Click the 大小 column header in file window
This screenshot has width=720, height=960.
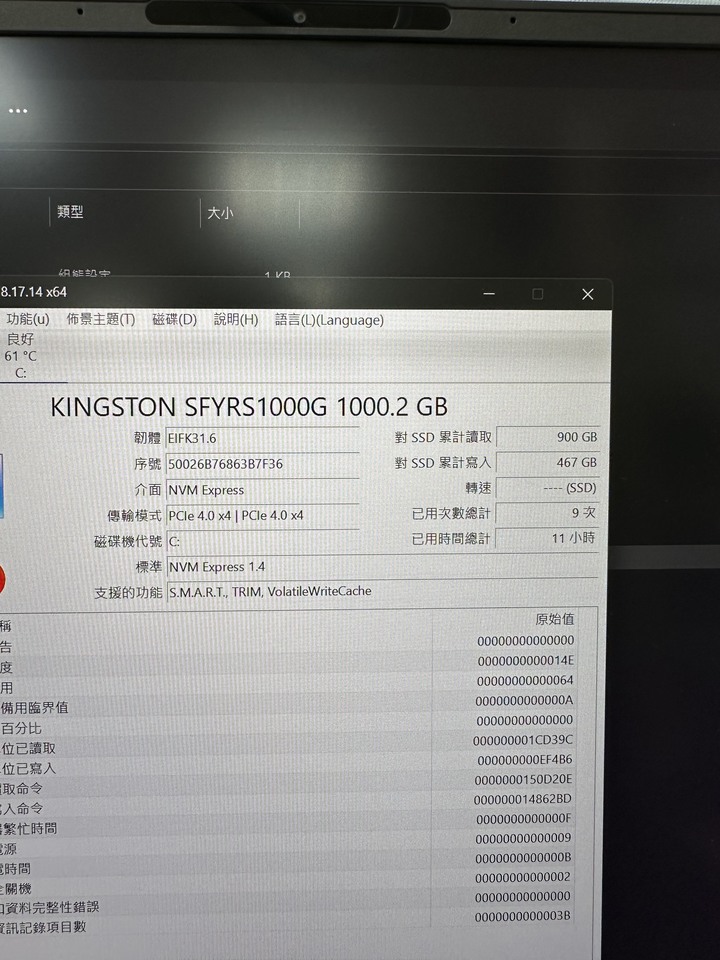point(220,213)
